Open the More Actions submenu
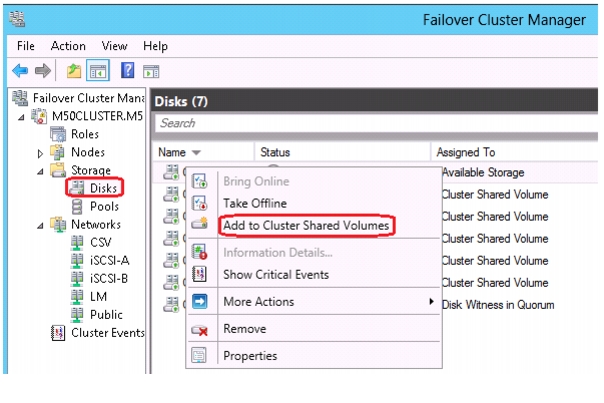This screenshot has width=604, height=403. [258, 302]
